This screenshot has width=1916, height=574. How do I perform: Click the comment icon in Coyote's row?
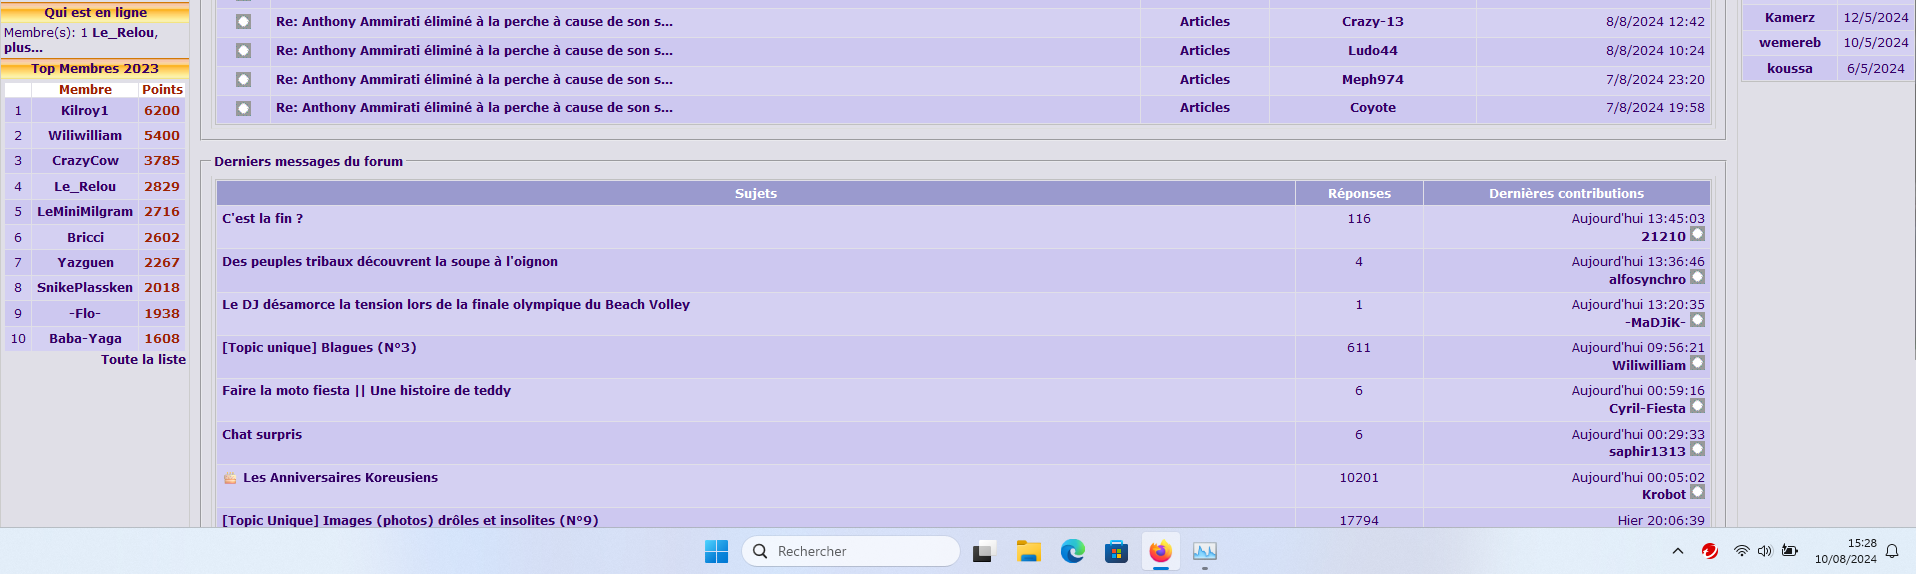click(243, 108)
